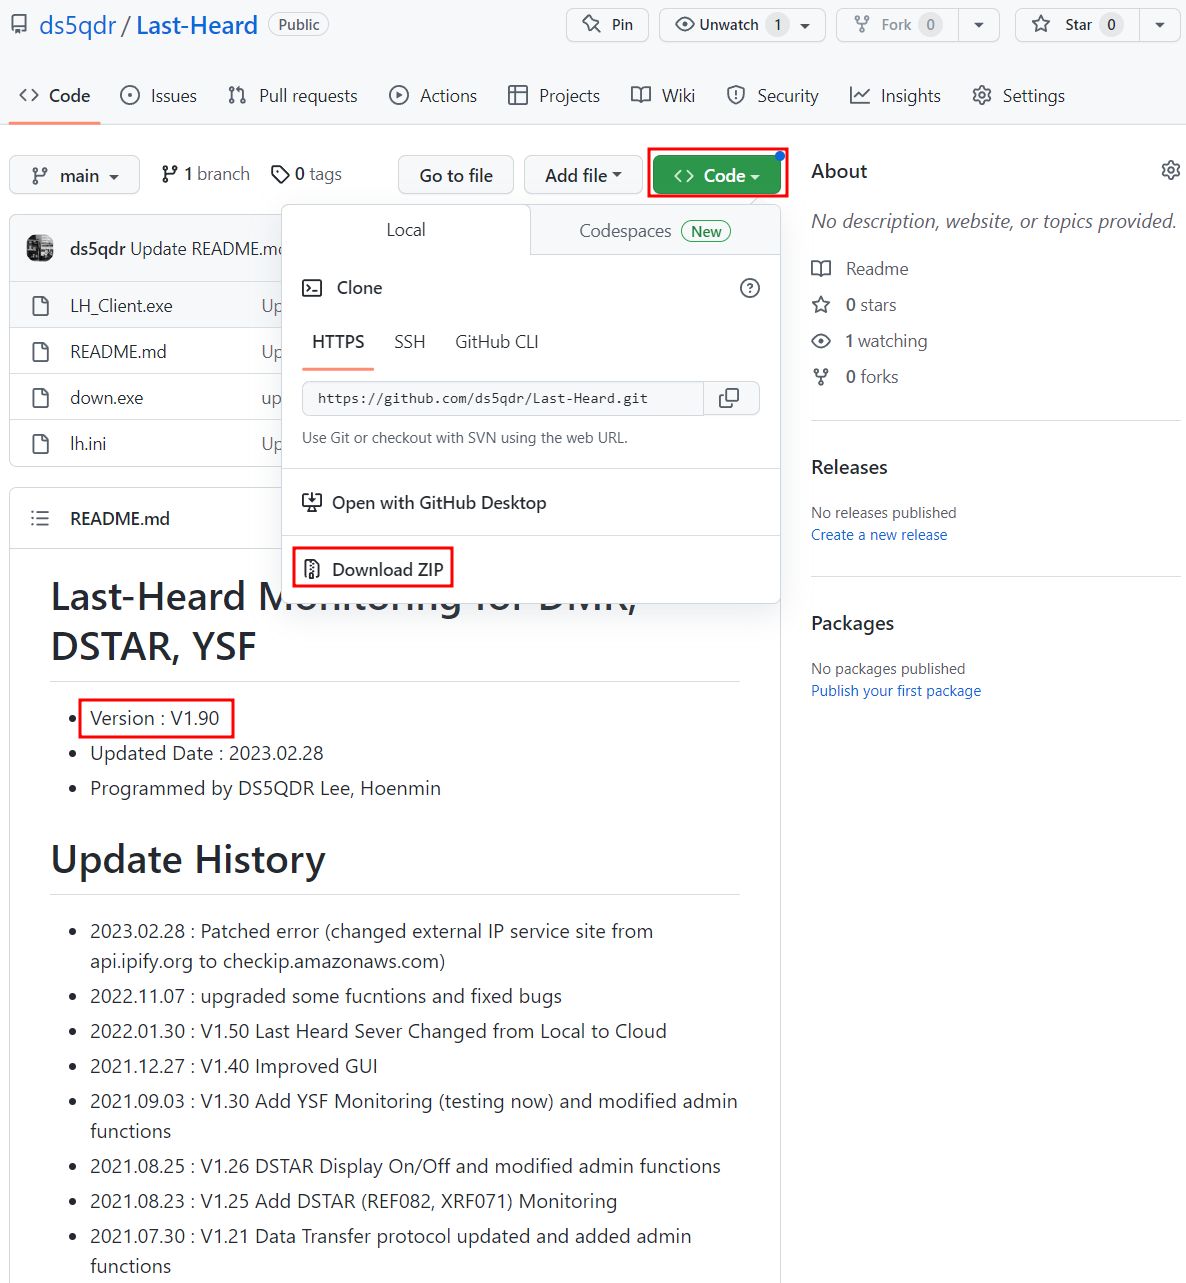Viewport: 1186px width, 1283px height.
Task: Click the ds5qdr avatar in commit row
Action: click(x=40, y=248)
